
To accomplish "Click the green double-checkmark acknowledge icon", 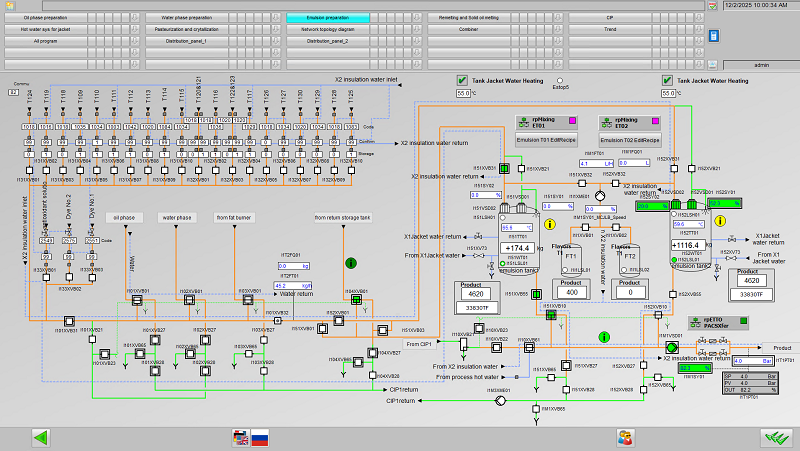I will tap(771, 437).
